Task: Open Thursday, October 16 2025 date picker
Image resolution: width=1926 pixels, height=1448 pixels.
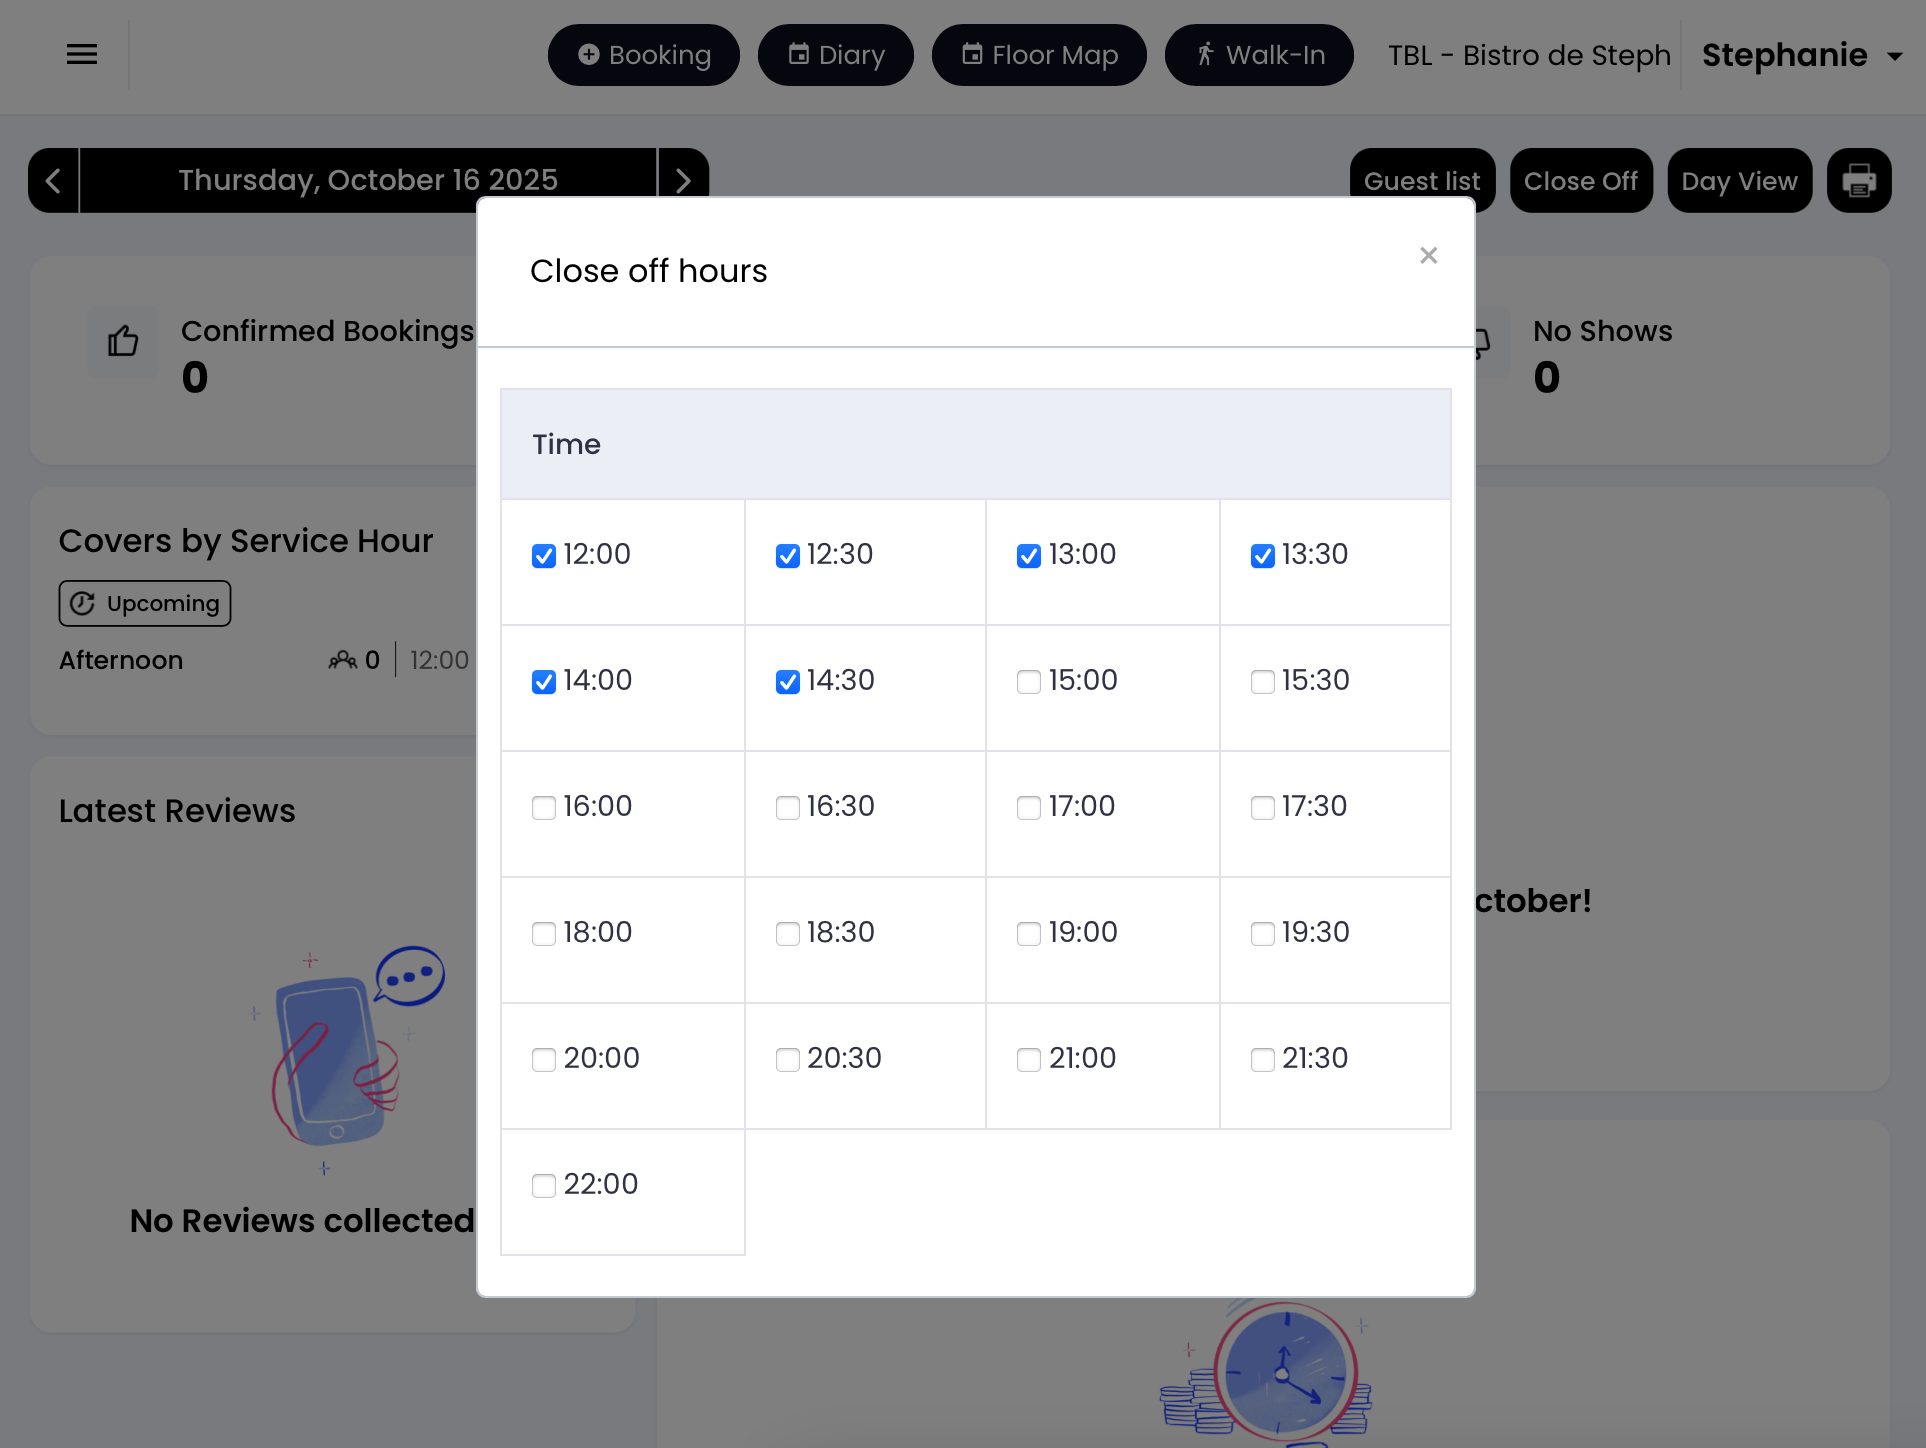Action: pos(368,181)
